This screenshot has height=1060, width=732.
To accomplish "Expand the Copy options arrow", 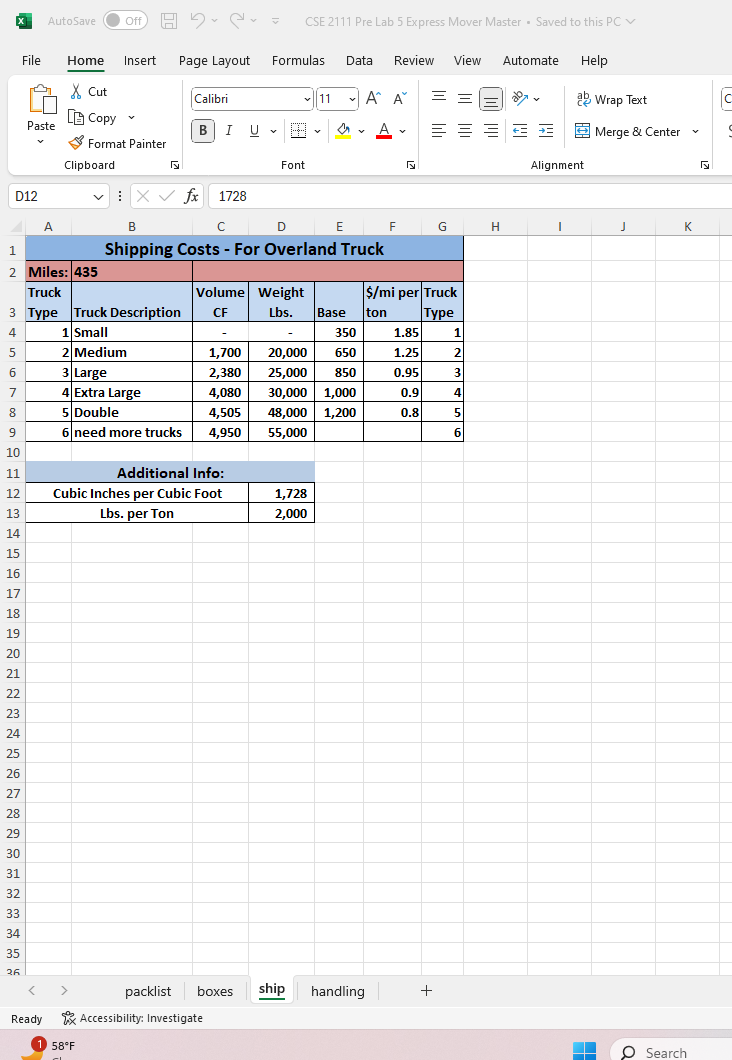I will (x=131, y=118).
